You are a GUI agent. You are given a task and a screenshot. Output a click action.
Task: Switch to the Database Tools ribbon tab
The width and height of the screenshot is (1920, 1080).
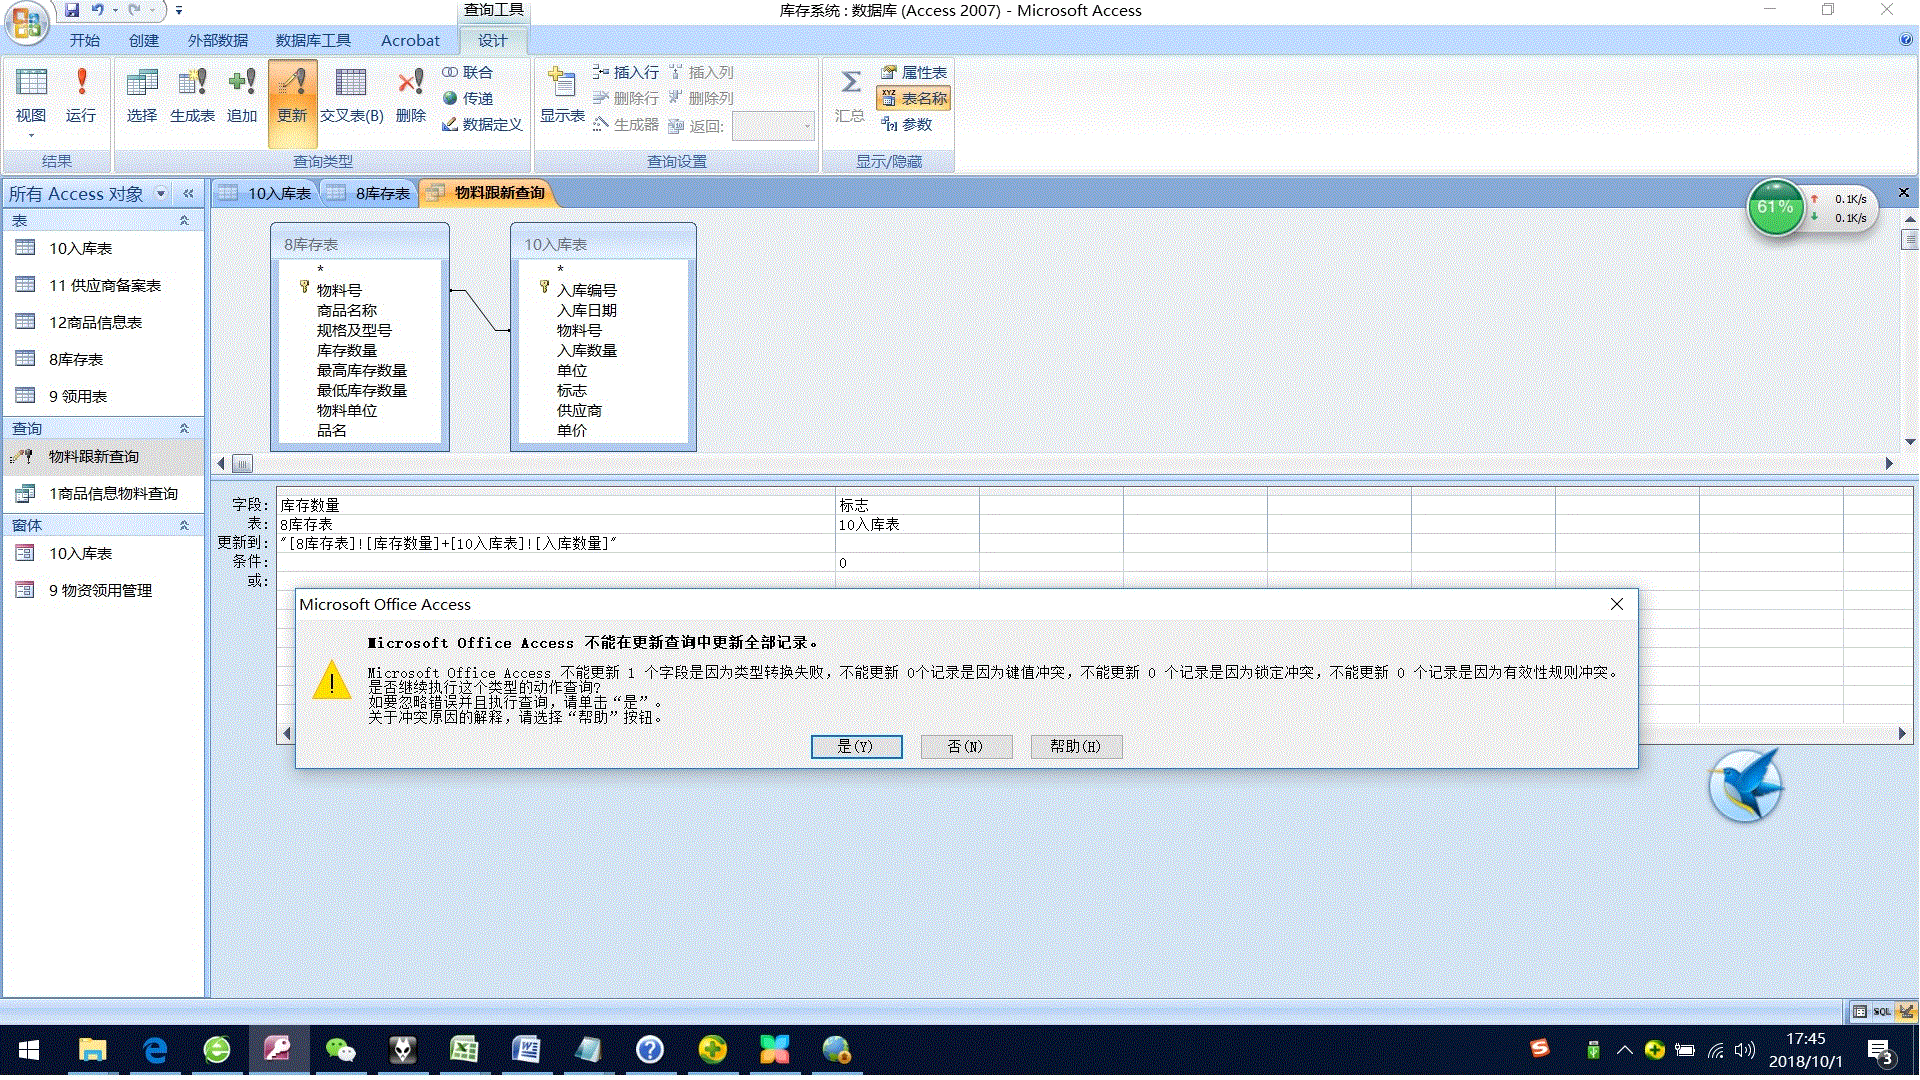coord(313,40)
